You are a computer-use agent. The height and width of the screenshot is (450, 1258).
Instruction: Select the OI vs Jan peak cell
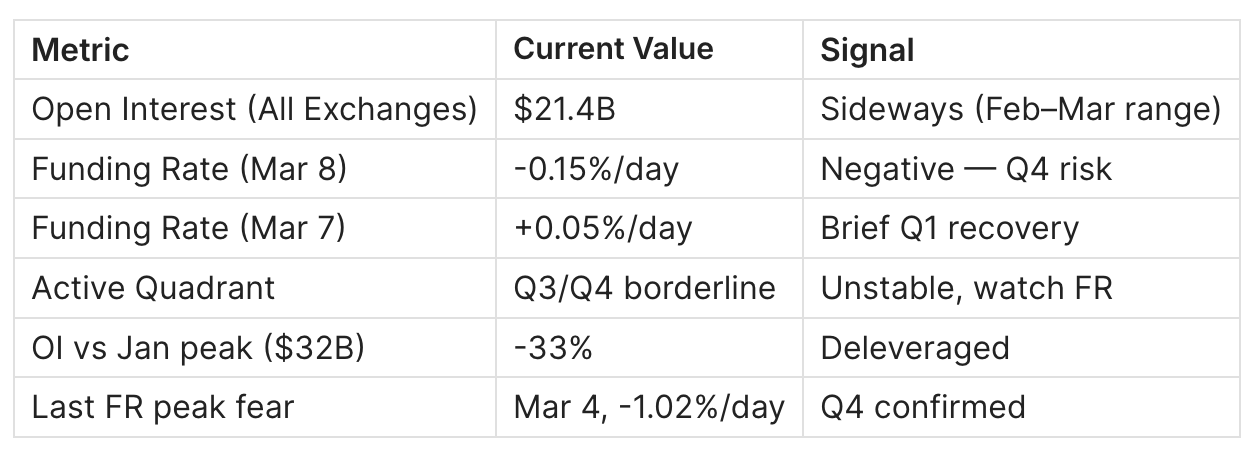coord(197,348)
